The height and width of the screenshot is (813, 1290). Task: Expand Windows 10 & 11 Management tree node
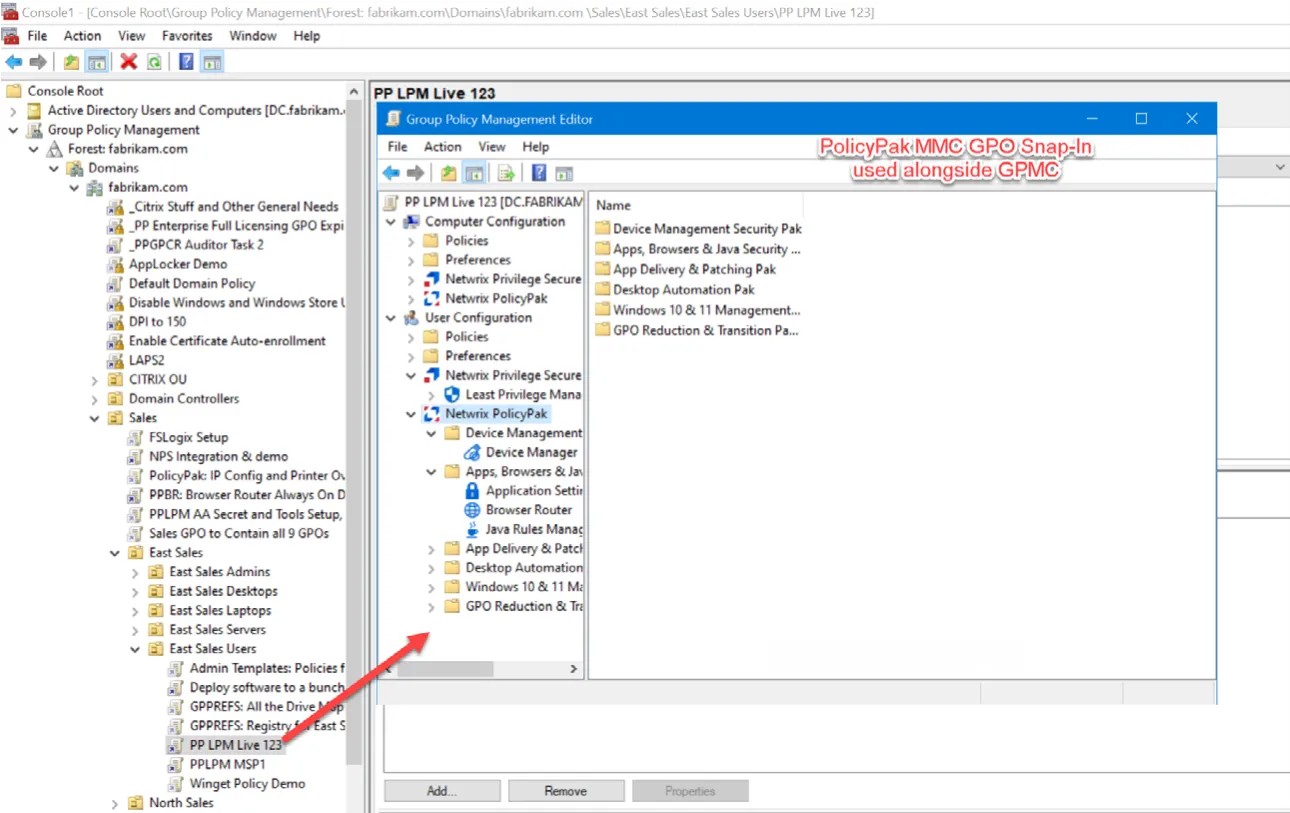(432, 587)
